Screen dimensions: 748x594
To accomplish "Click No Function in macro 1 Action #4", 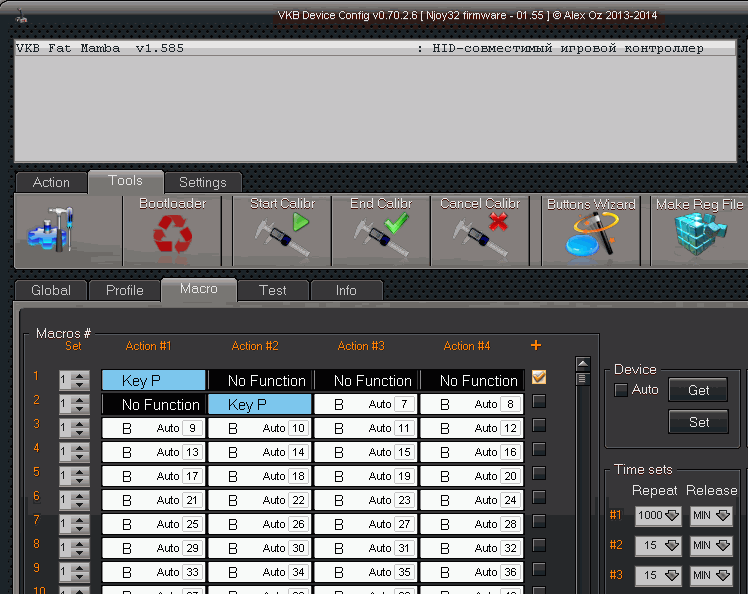I will (472, 380).
